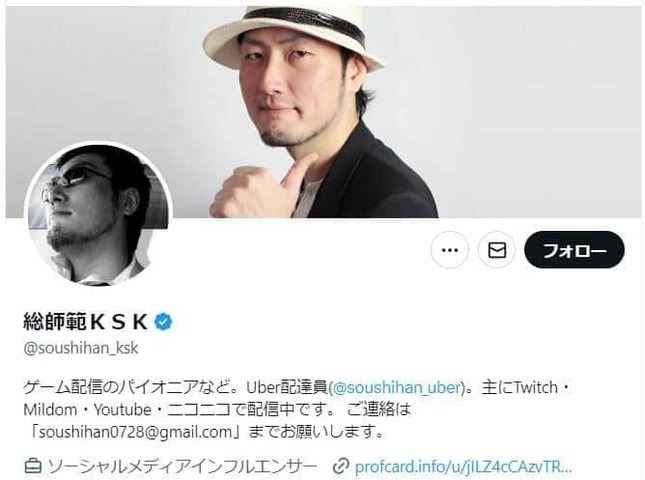Click the chain link icon beside profcard URL
This screenshot has height=480, width=645.
click(341, 466)
